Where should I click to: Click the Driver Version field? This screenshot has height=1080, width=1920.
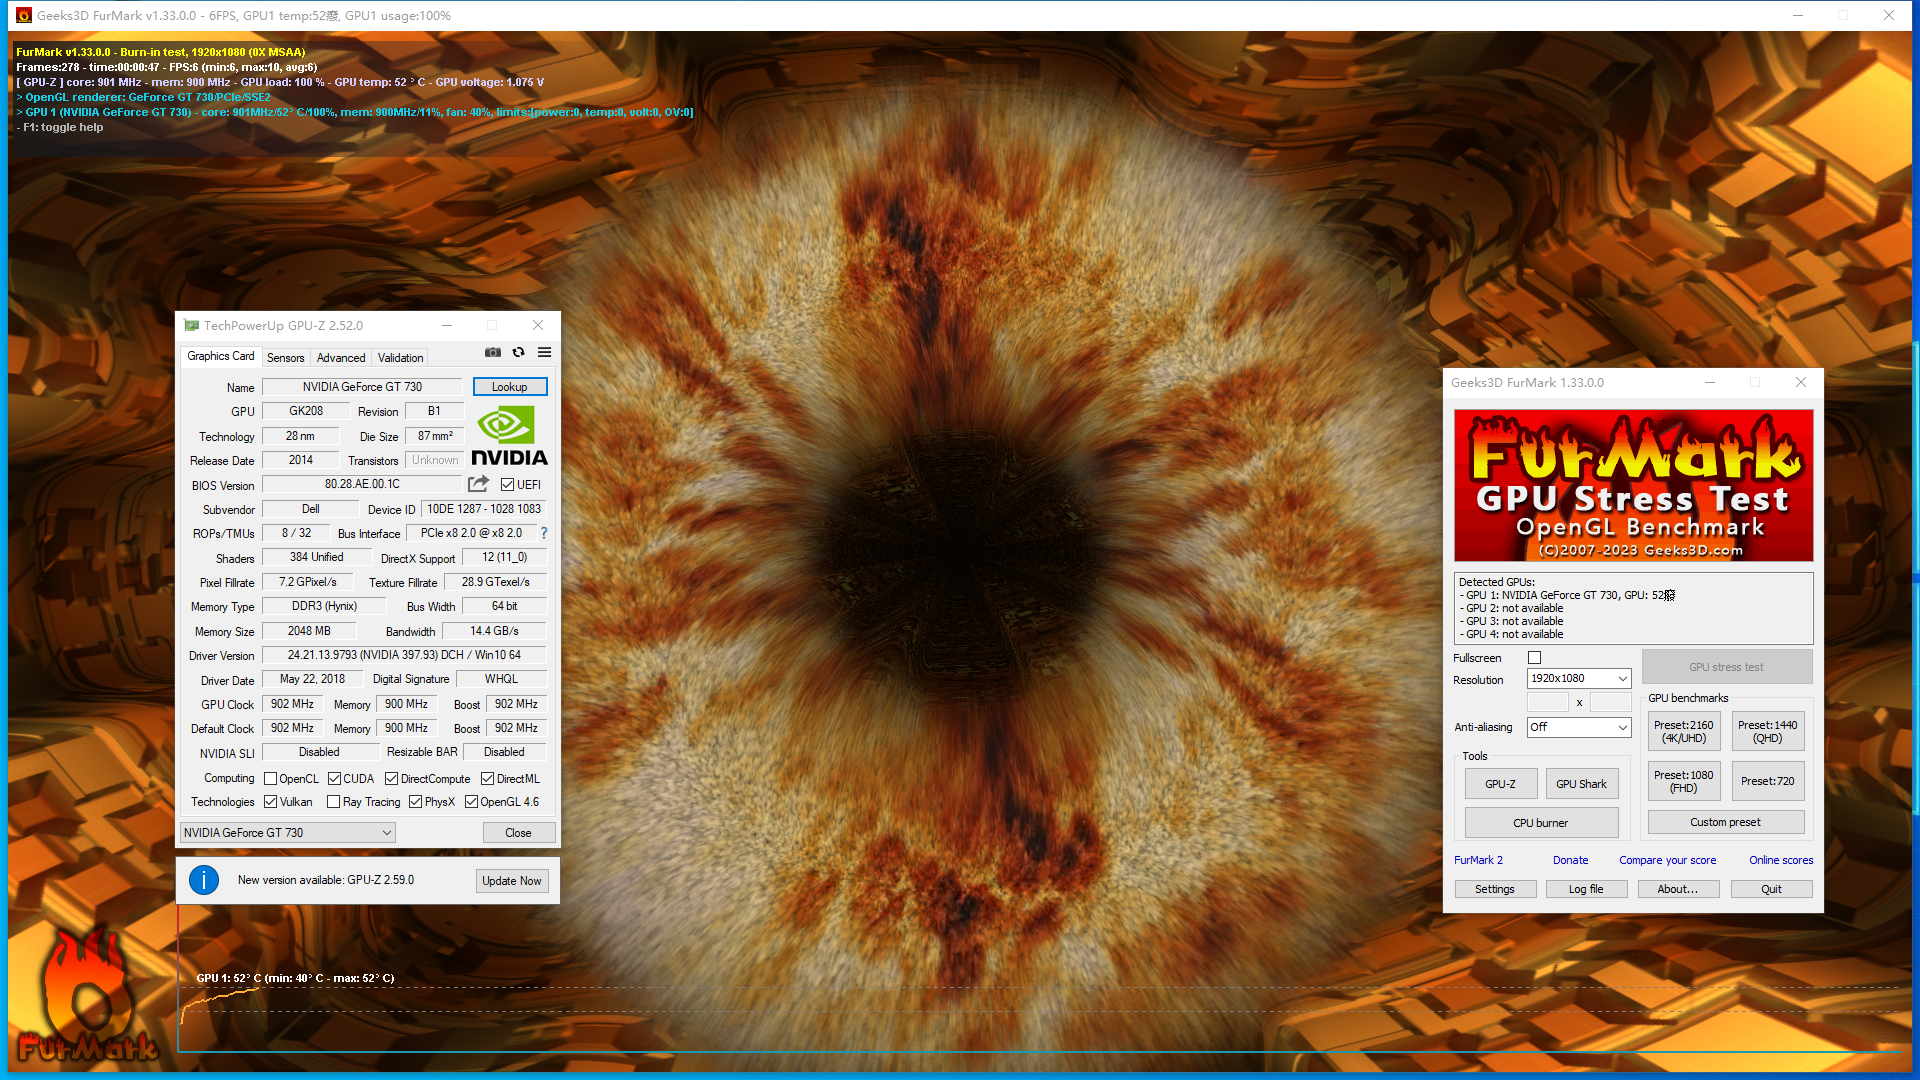click(x=404, y=655)
